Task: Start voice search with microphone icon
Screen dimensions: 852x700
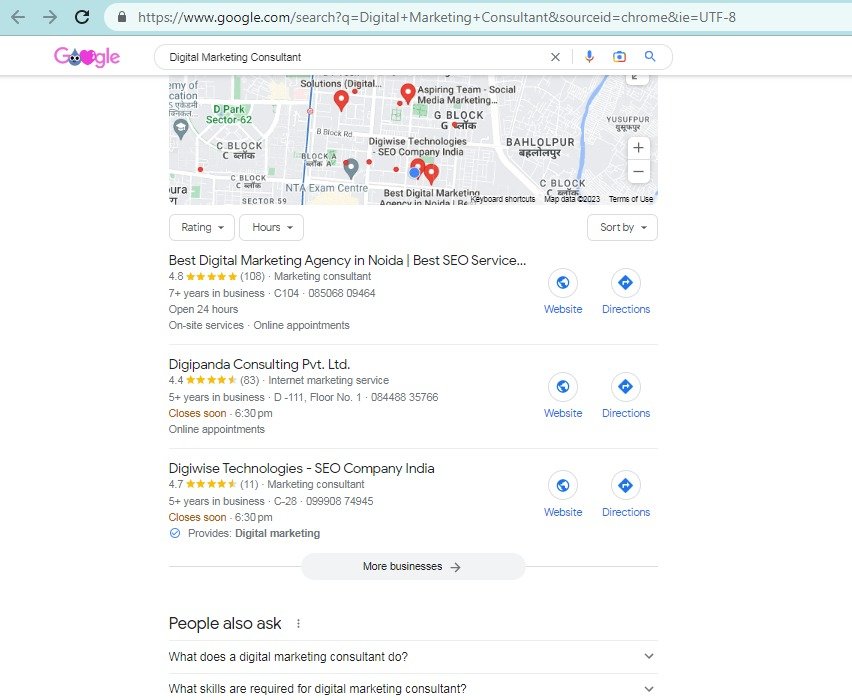Action: coord(590,57)
